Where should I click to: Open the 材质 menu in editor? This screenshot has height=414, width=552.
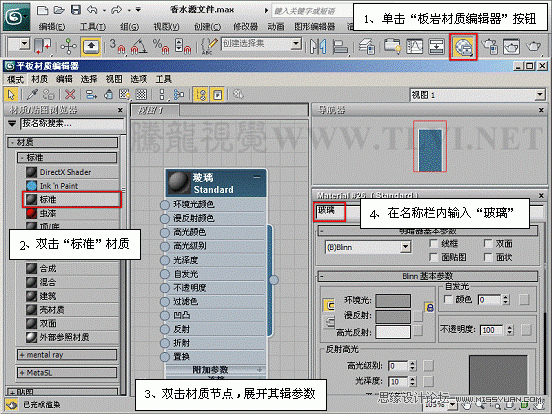39,79
